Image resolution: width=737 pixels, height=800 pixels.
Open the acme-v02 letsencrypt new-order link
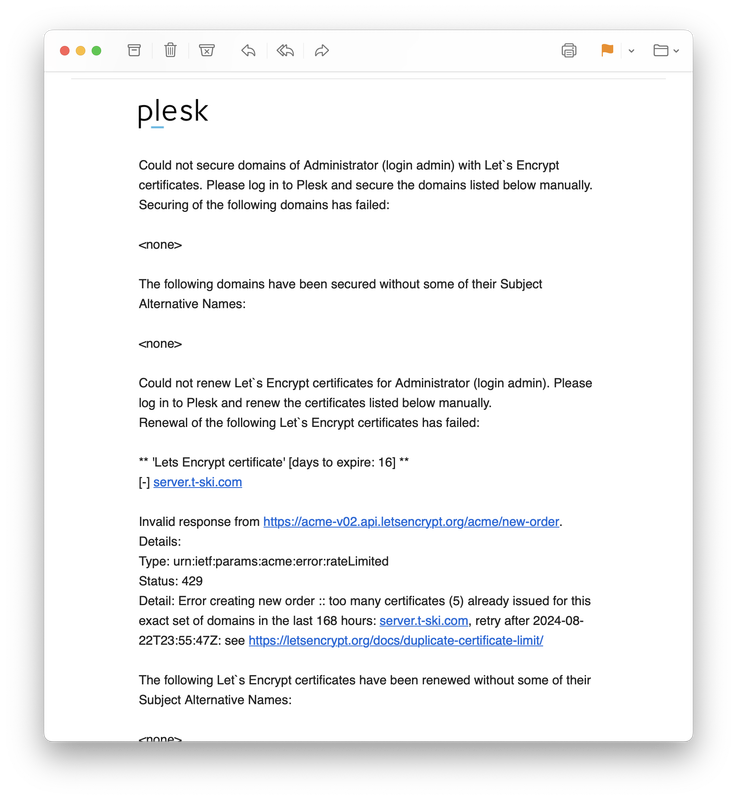[x=411, y=521]
